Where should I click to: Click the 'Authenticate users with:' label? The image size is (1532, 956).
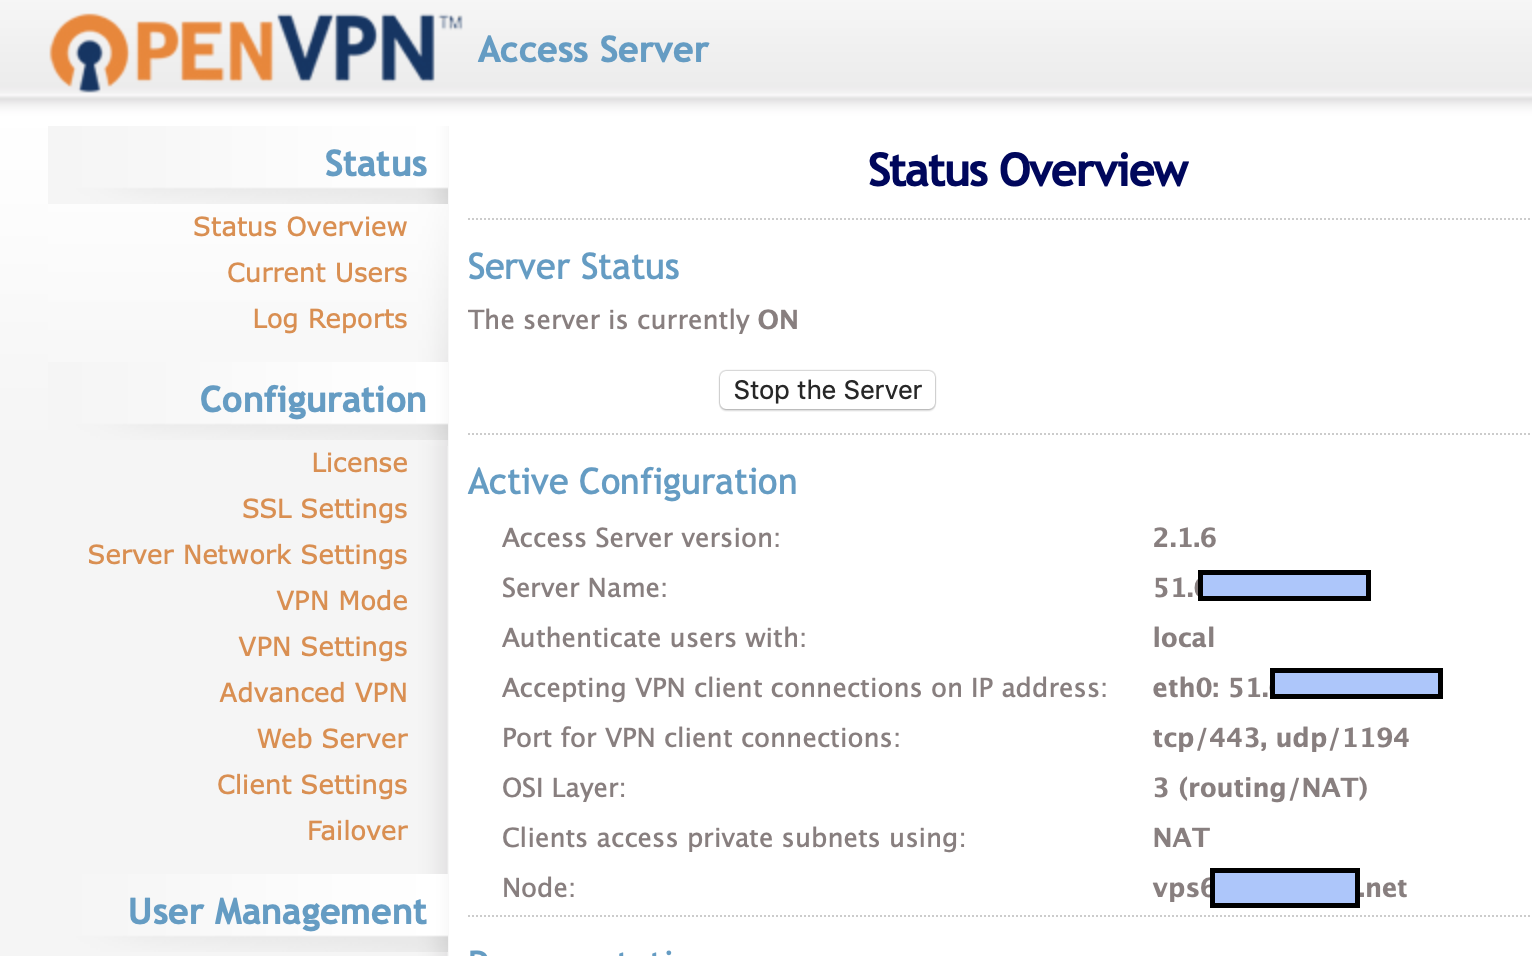654,638
